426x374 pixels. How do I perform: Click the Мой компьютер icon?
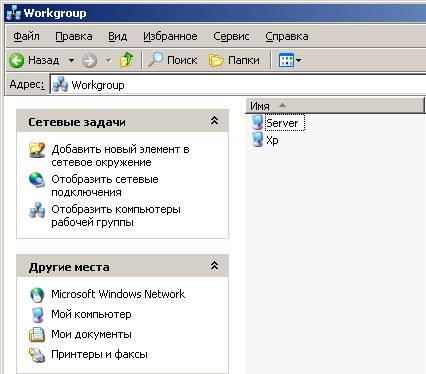coord(37,315)
